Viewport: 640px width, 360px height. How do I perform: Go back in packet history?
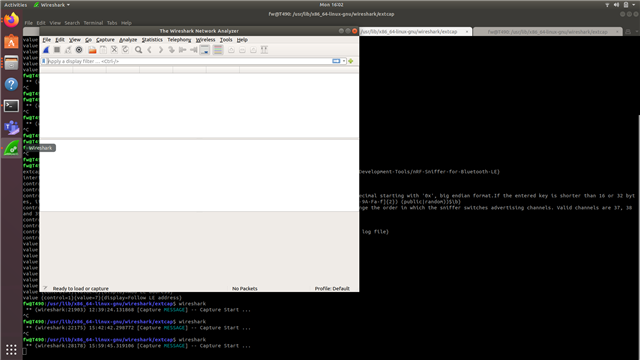click(149, 50)
